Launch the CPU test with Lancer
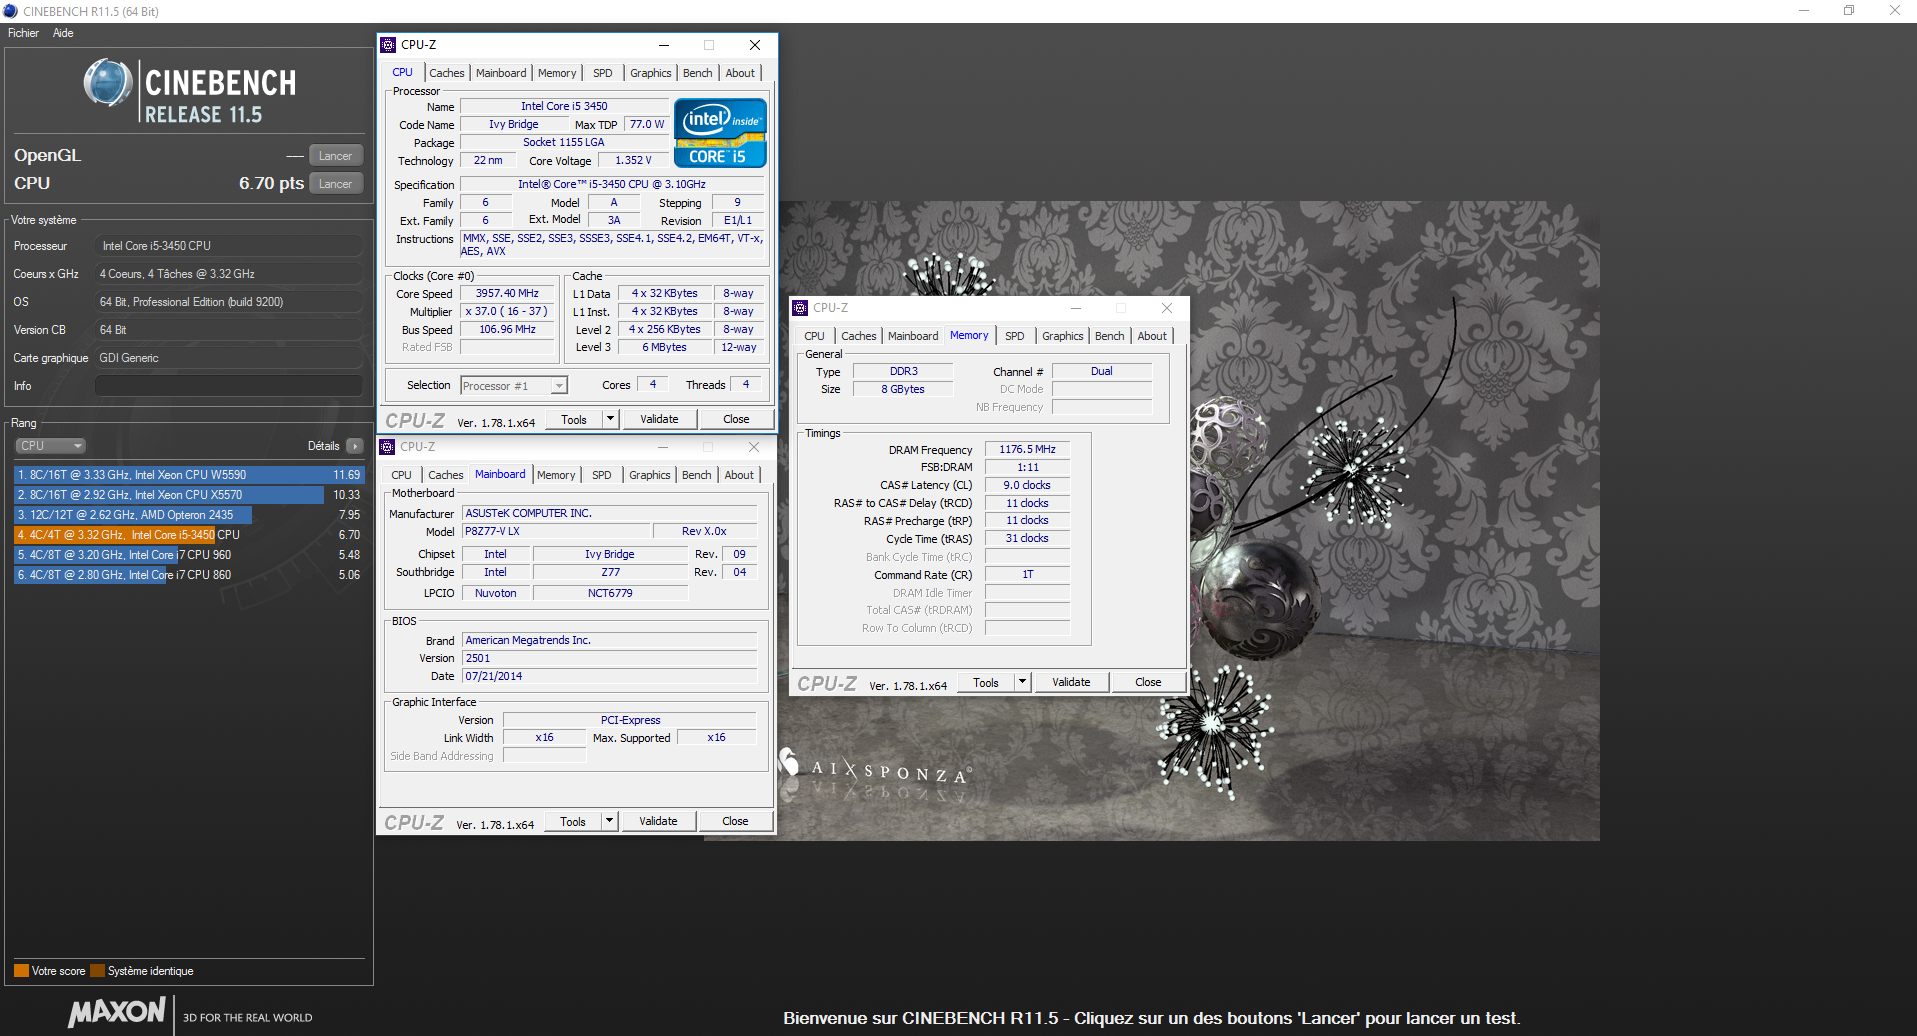The width and height of the screenshot is (1917, 1036). click(x=335, y=184)
